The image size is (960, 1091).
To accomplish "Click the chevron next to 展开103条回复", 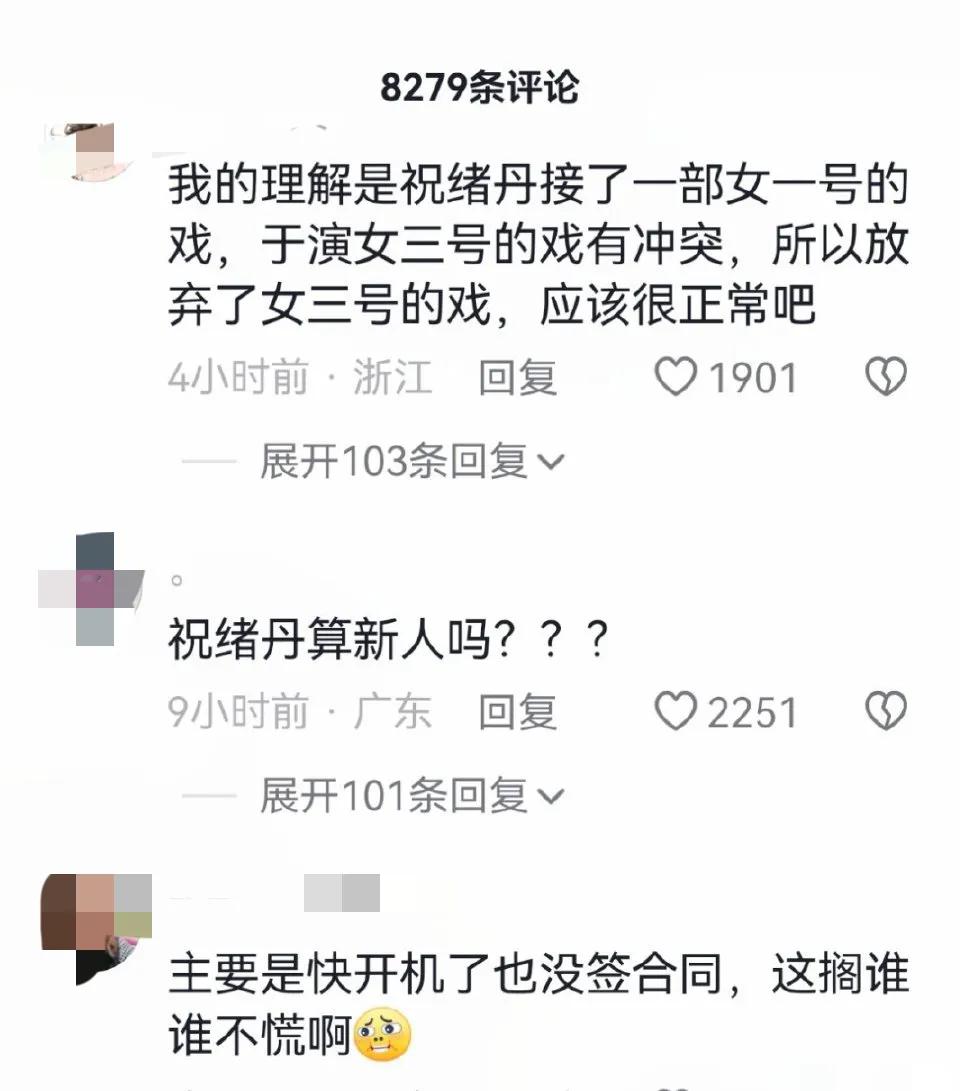I will 551,462.
